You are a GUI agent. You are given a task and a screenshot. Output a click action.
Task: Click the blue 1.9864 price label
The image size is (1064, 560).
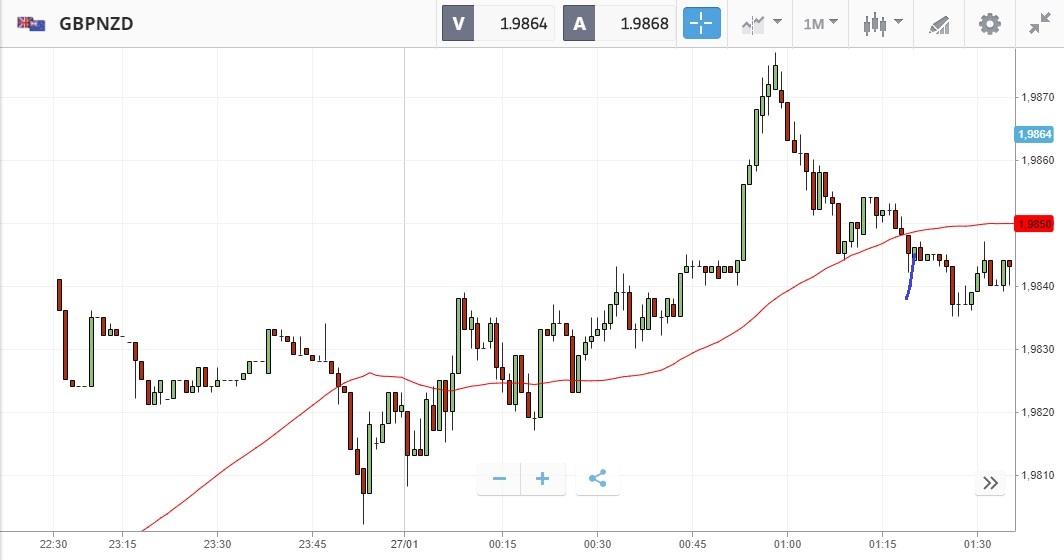[x=1033, y=134]
